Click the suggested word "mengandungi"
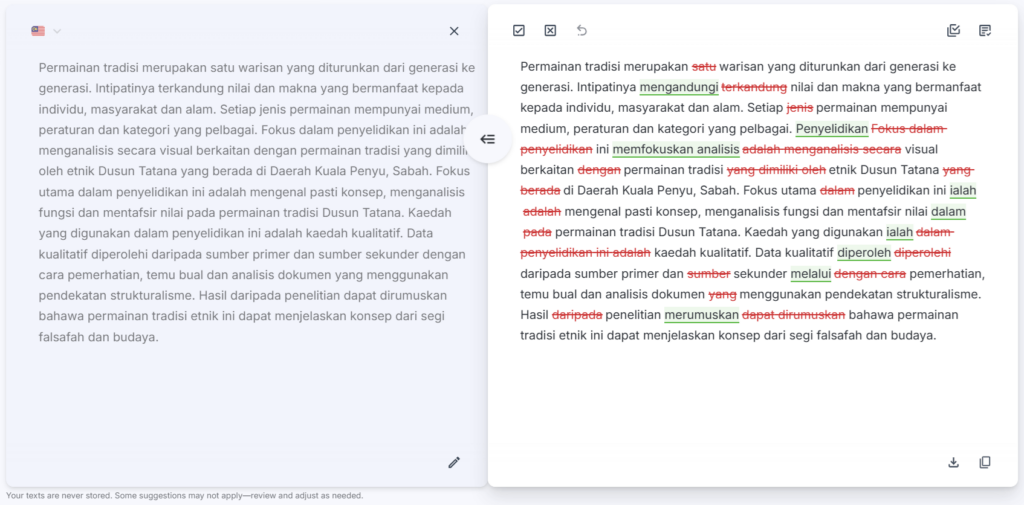The width and height of the screenshot is (1024, 505). [x=678, y=87]
